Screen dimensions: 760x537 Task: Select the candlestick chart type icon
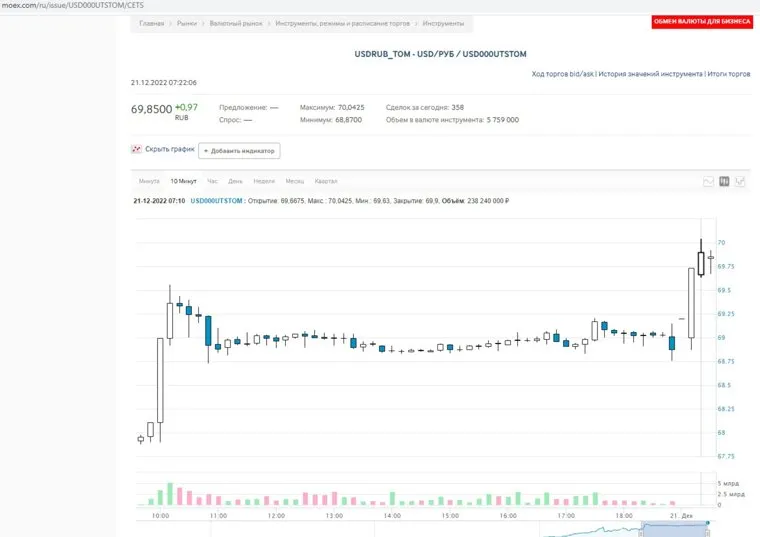724,182
